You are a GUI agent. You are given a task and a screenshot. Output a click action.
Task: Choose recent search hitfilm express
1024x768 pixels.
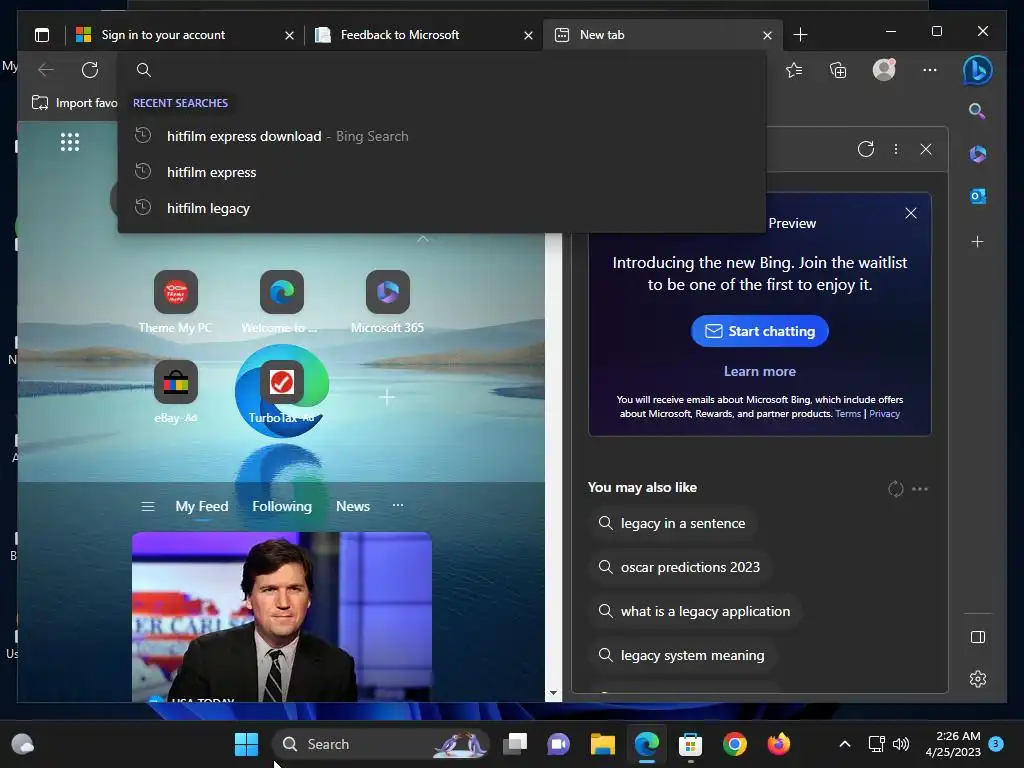click(x=441, y=172)
